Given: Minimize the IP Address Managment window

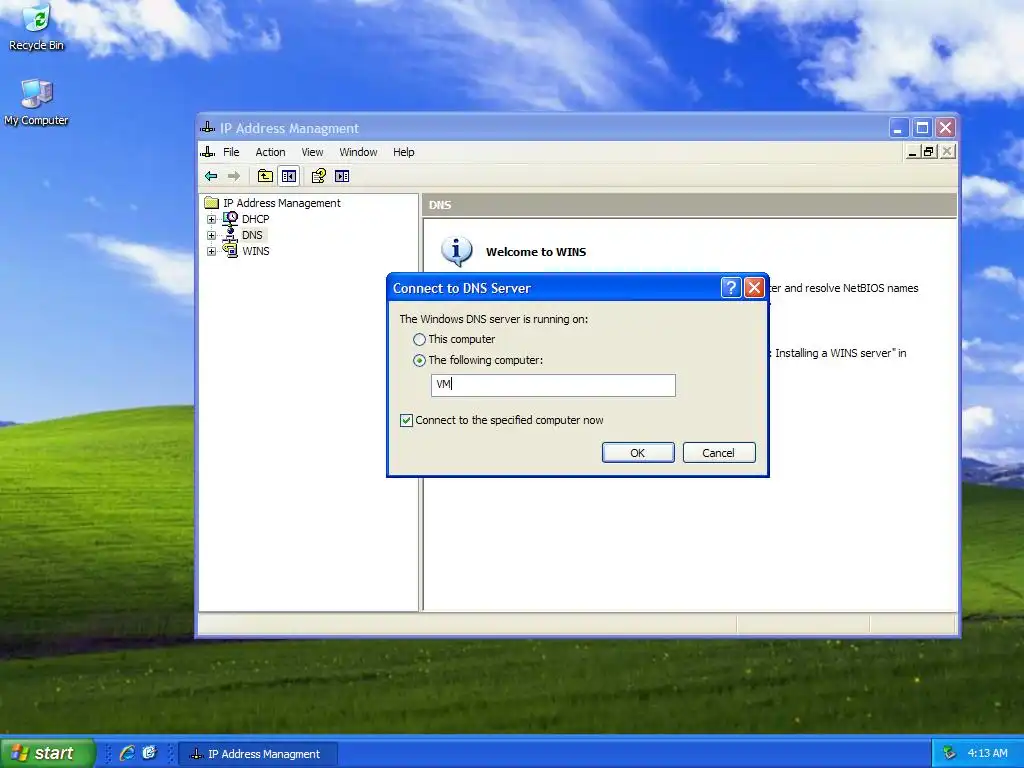Looking at the screenshot, I should [x=899, y=127].
